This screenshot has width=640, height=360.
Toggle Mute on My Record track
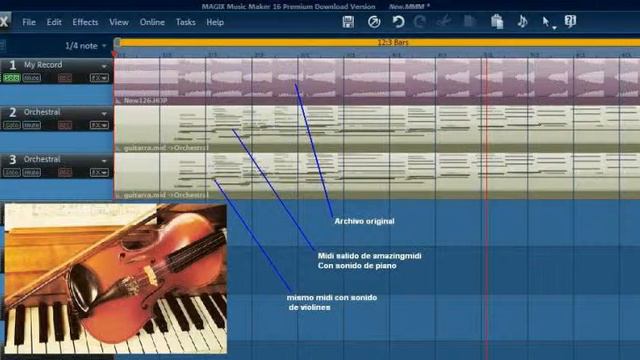coord(31,78)
